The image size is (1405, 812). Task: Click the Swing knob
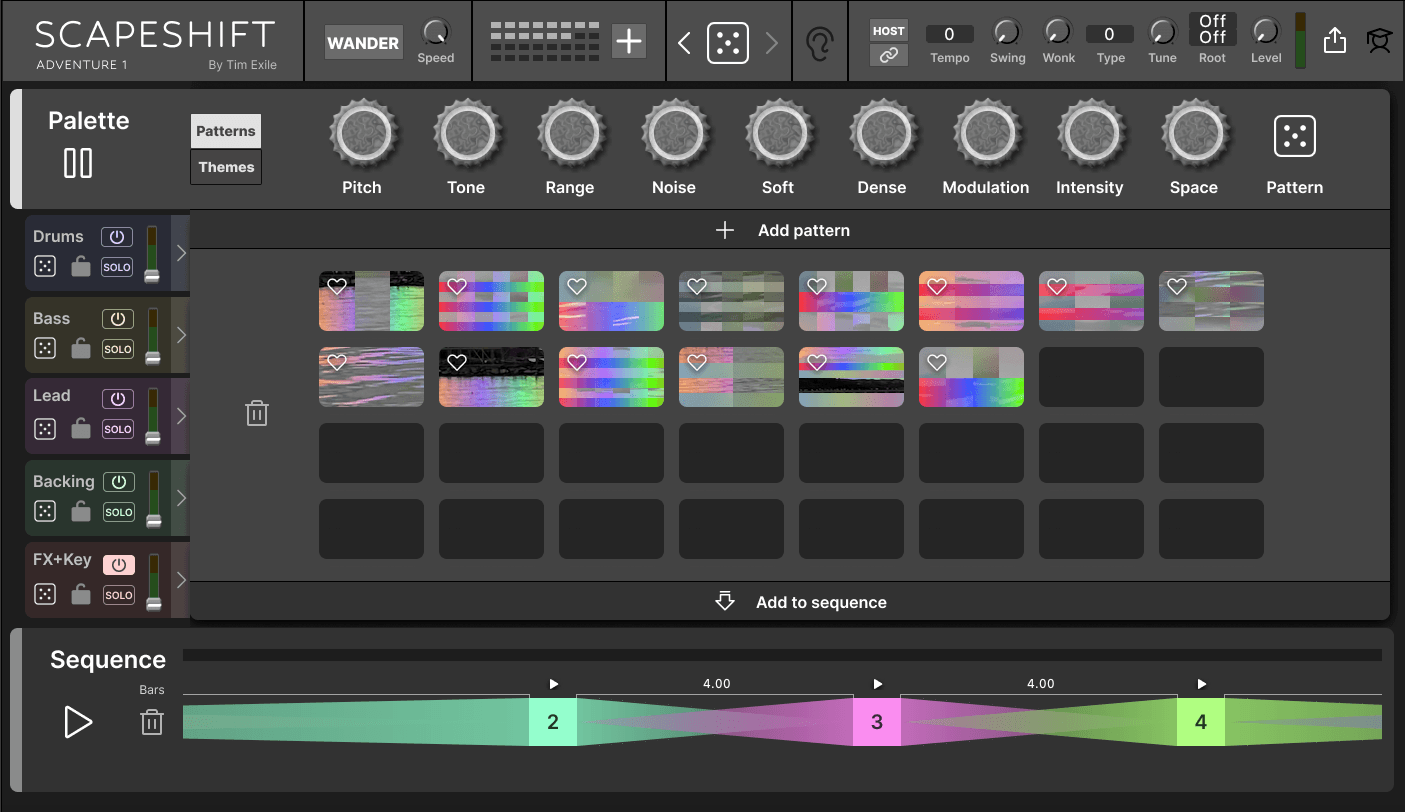click(x=1007, y=32)
